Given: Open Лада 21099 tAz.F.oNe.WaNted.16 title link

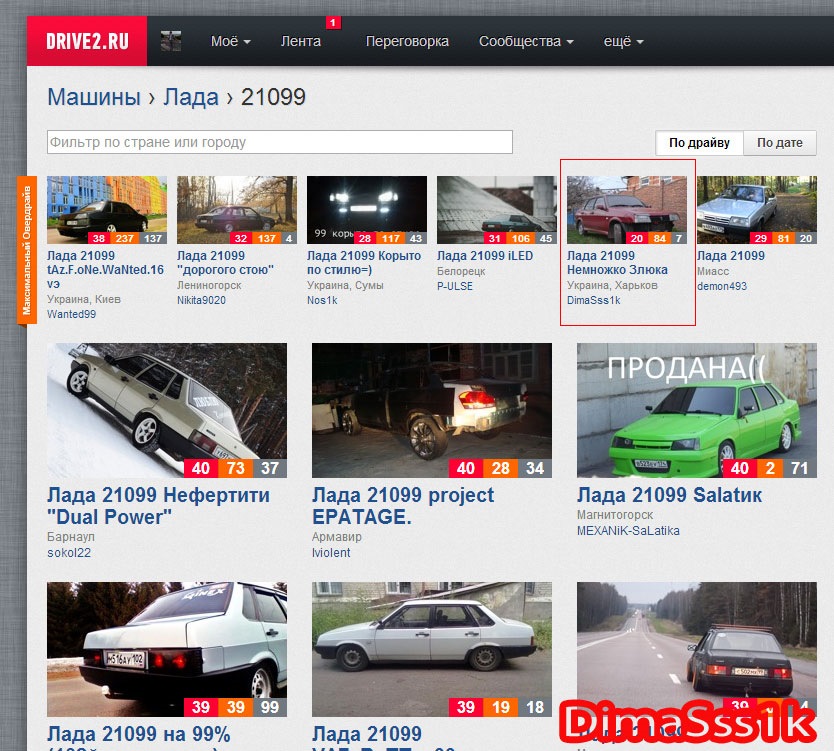Looking at the screenshot, I should coord(105,270).
